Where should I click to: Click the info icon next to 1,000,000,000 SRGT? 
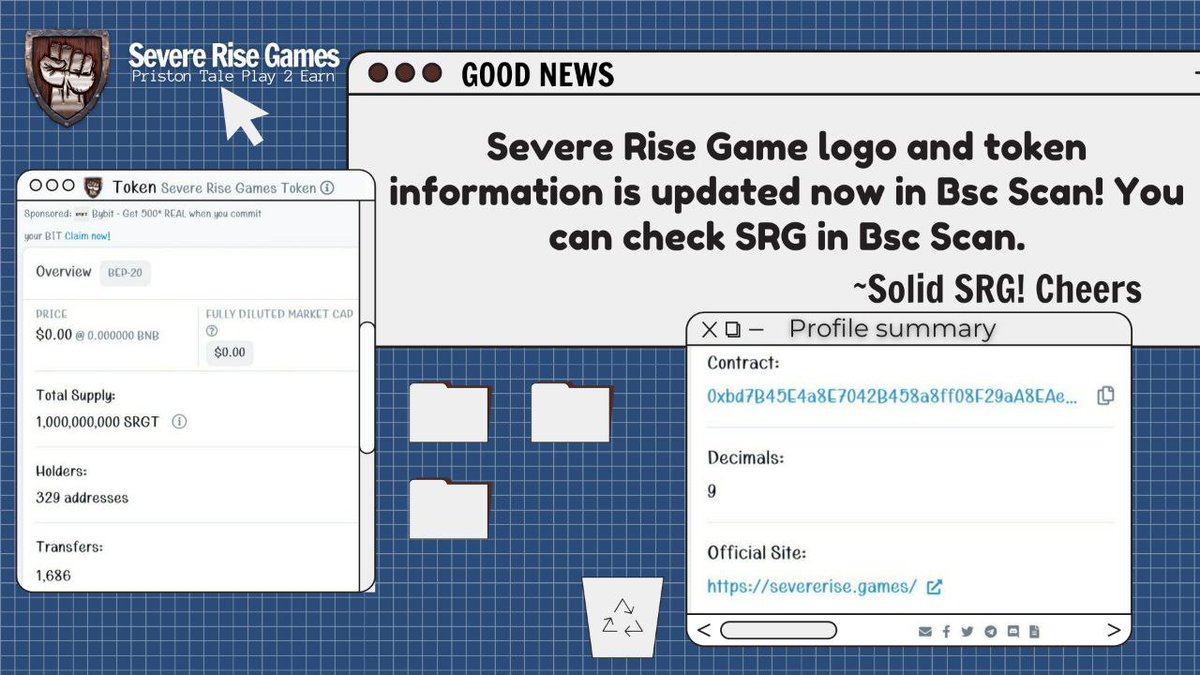[179, 422]
